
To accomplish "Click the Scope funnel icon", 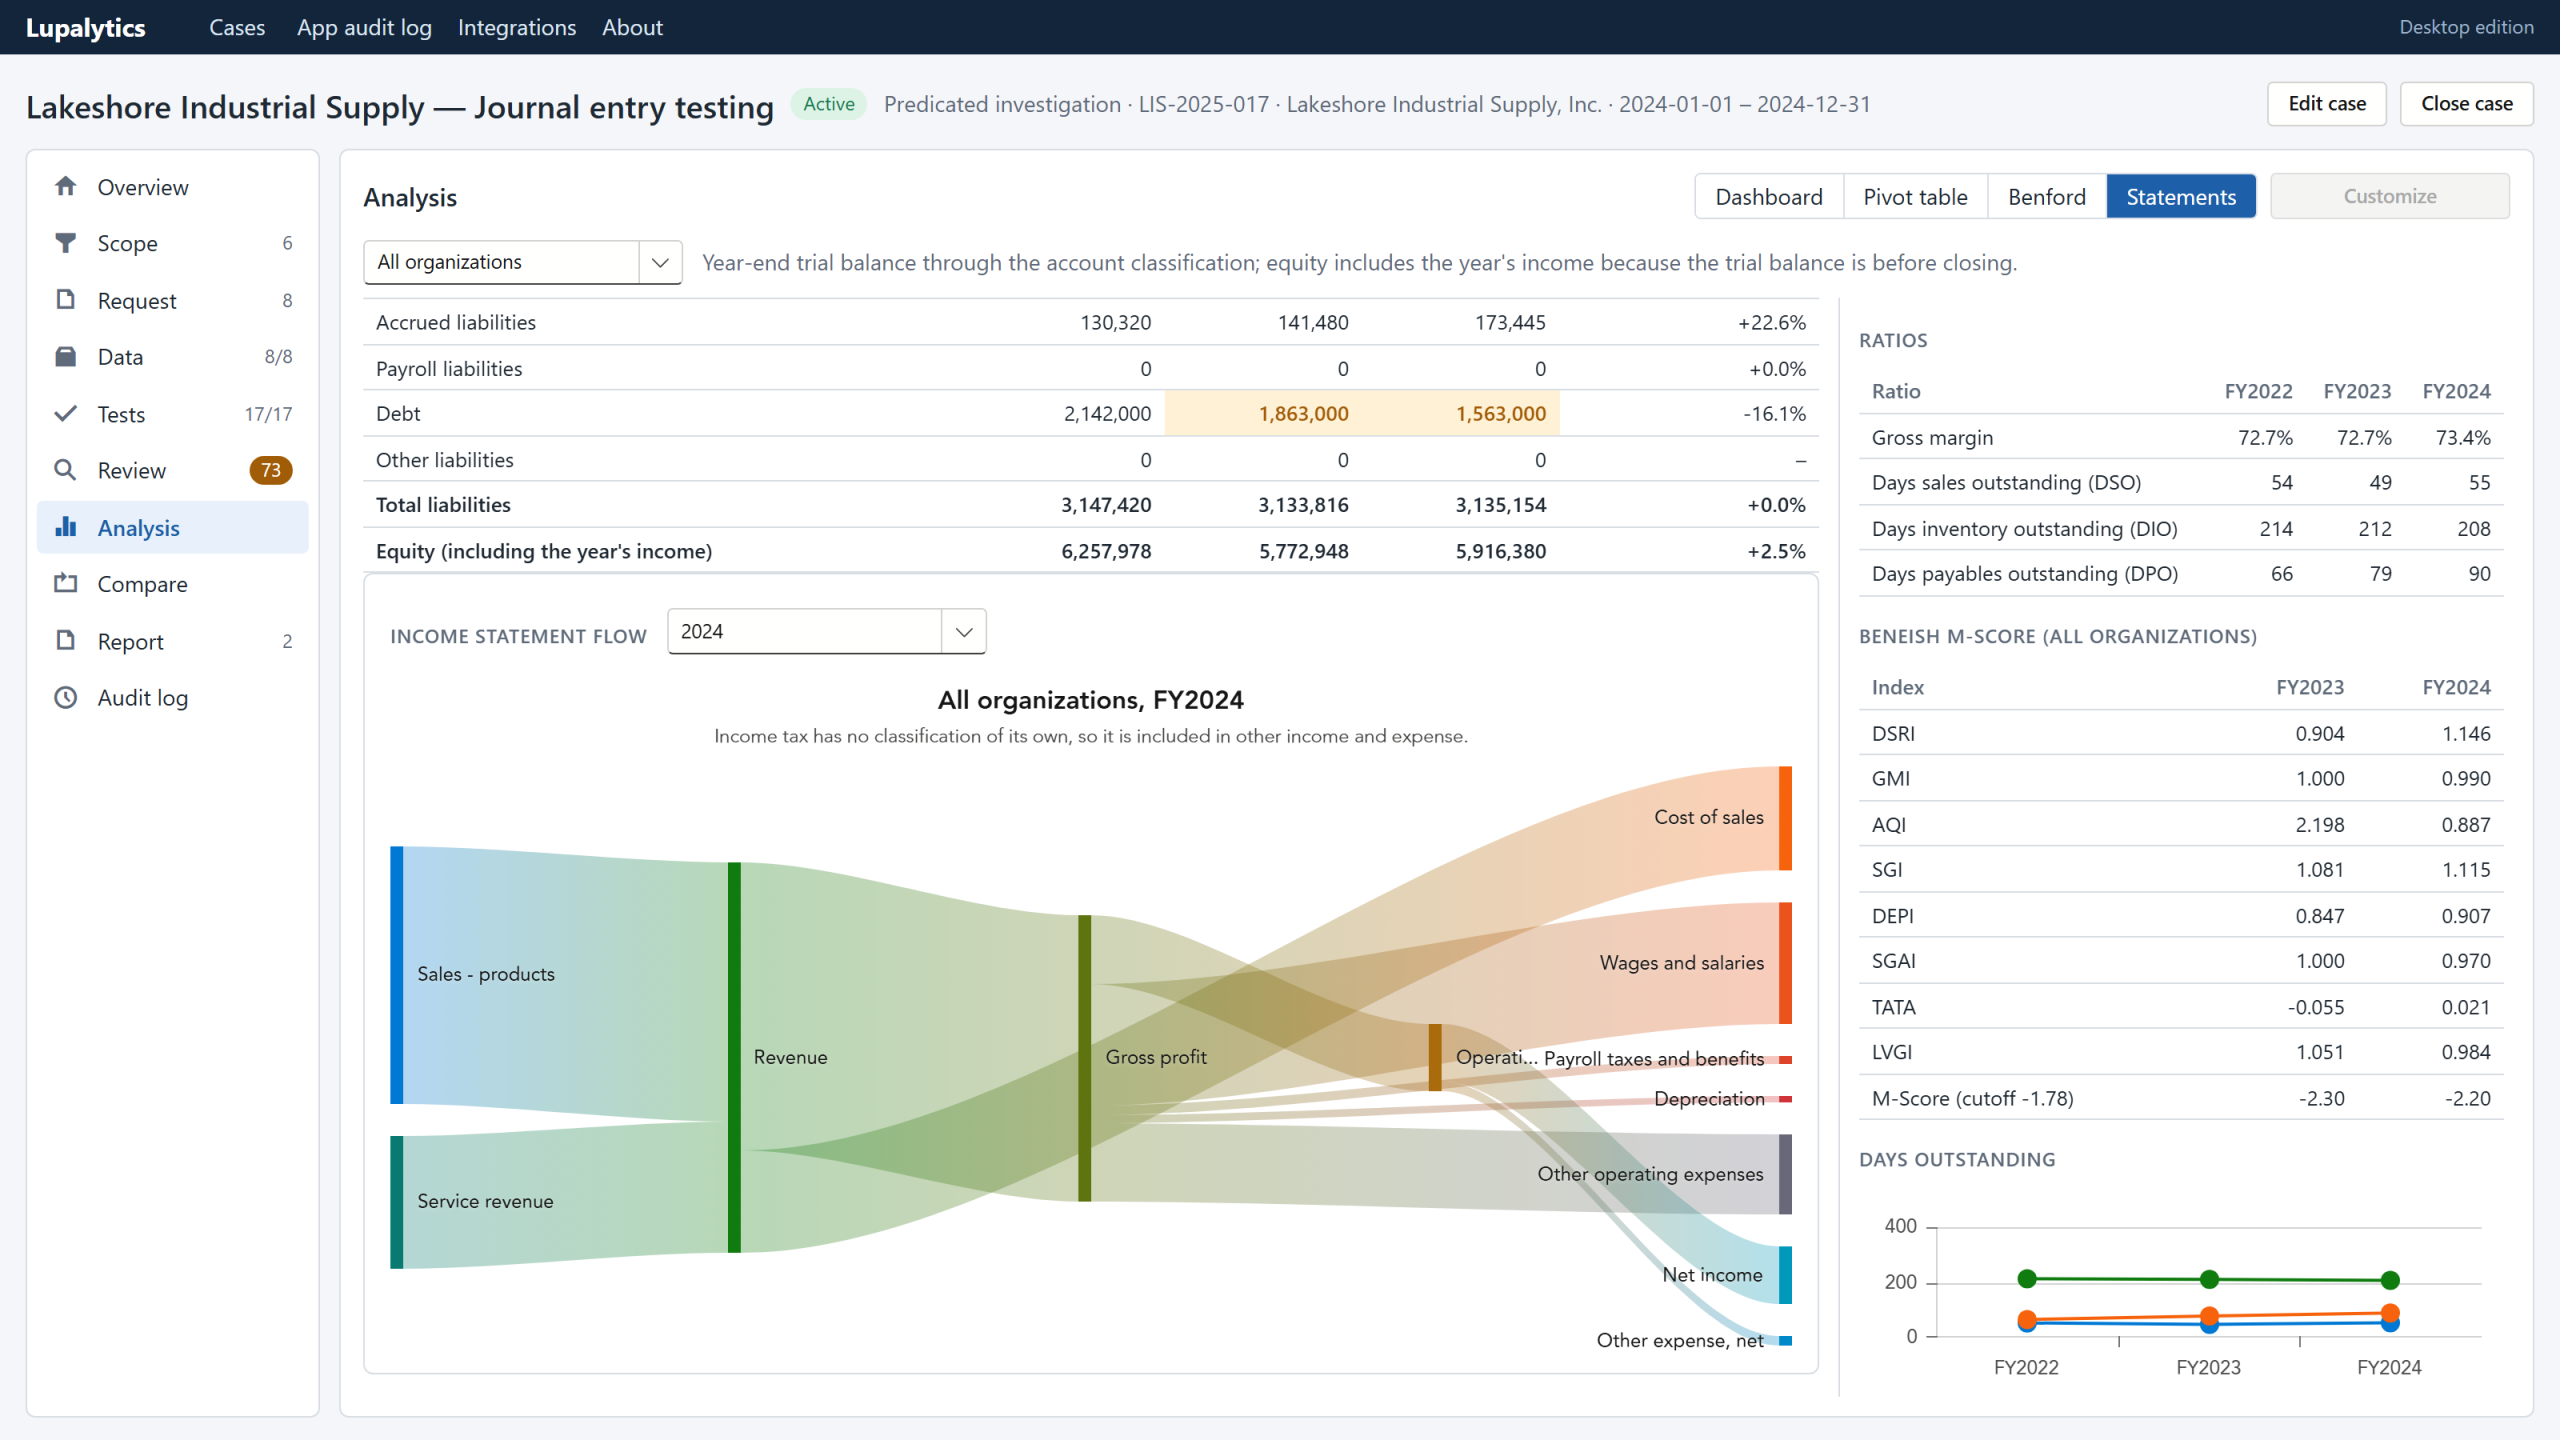I will 66,243.
